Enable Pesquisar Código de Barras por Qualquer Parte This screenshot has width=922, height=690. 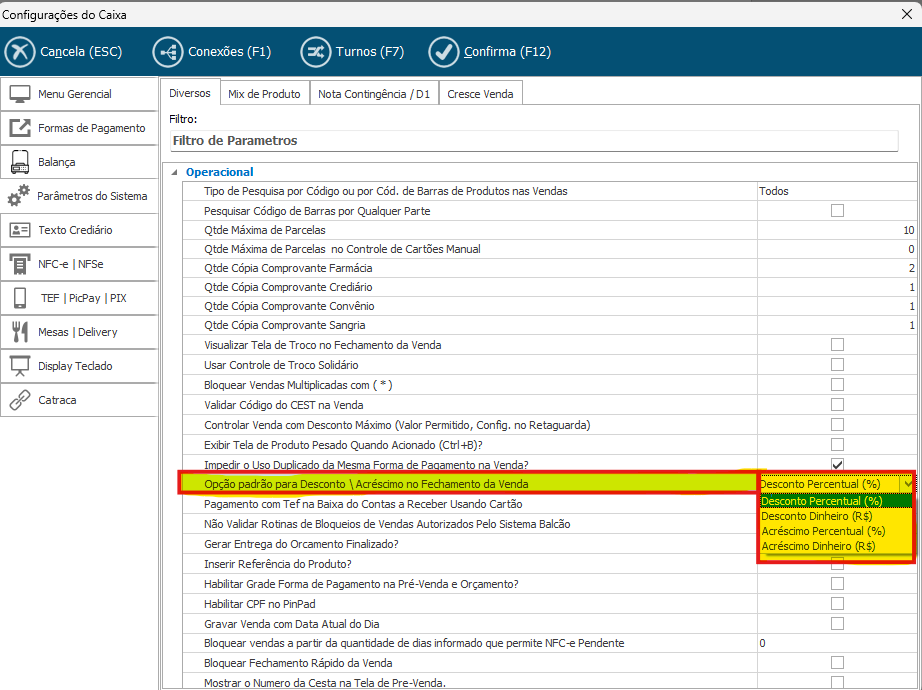(x=837, y=211)
